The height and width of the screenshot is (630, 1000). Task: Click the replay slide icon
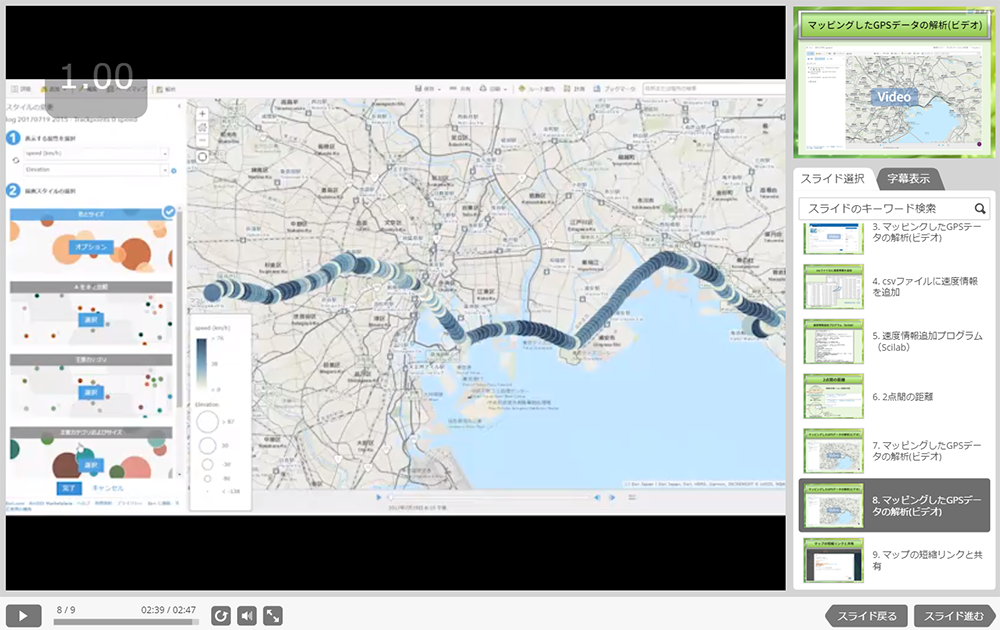point(221,615)
